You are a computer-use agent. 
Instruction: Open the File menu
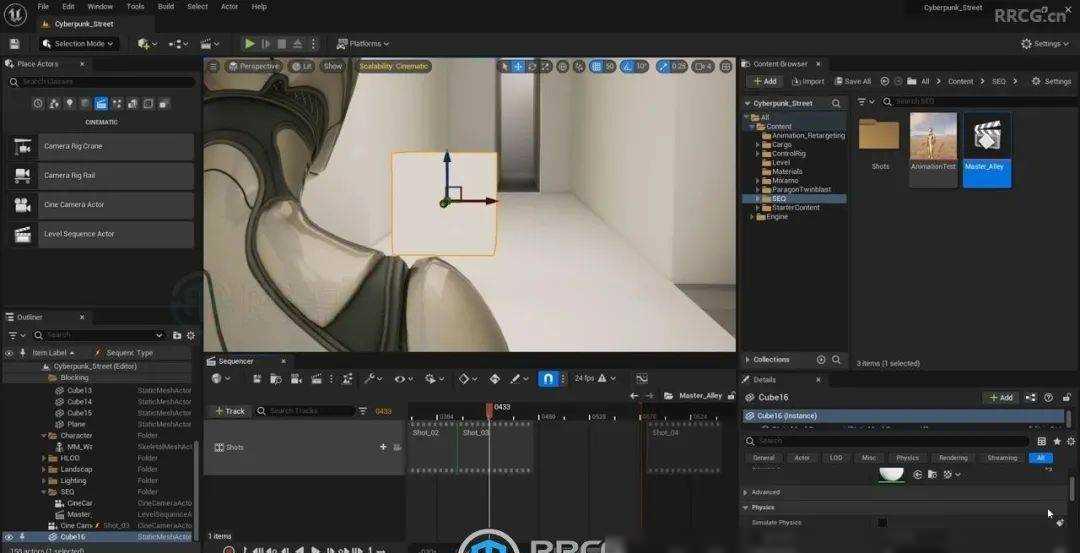pos(43,6)
